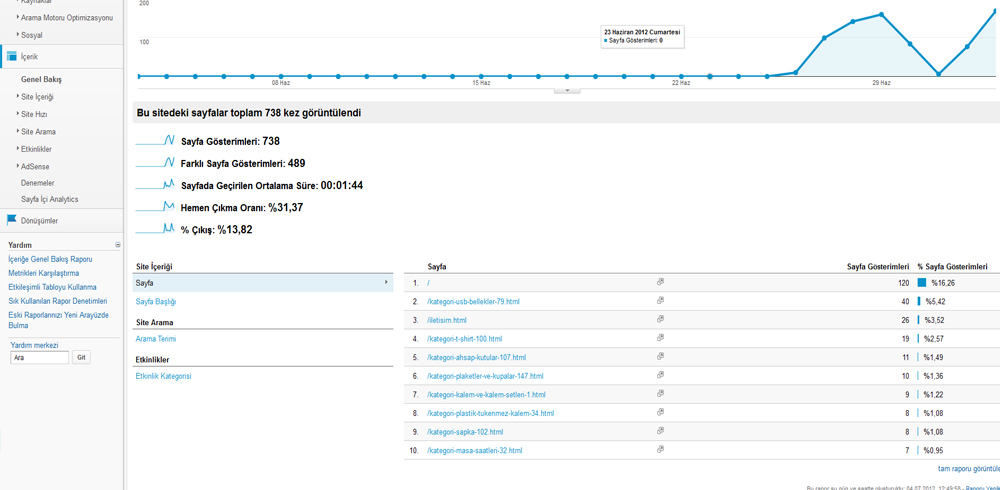Open Etkileşimli Tabloyu Kullanma help link
Viewport: 1000px width, 490px height.
point(52,287)
